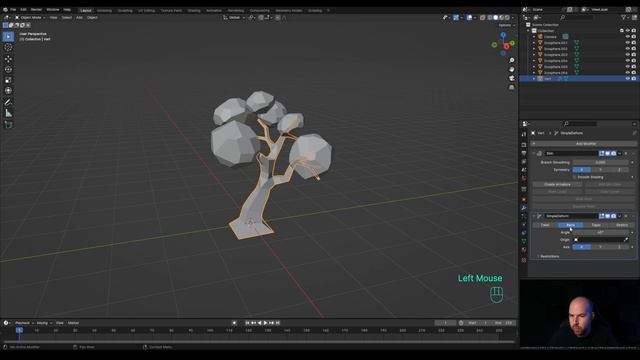Open the Playback dropdown in timeline
640x360 pixels.
24,323
